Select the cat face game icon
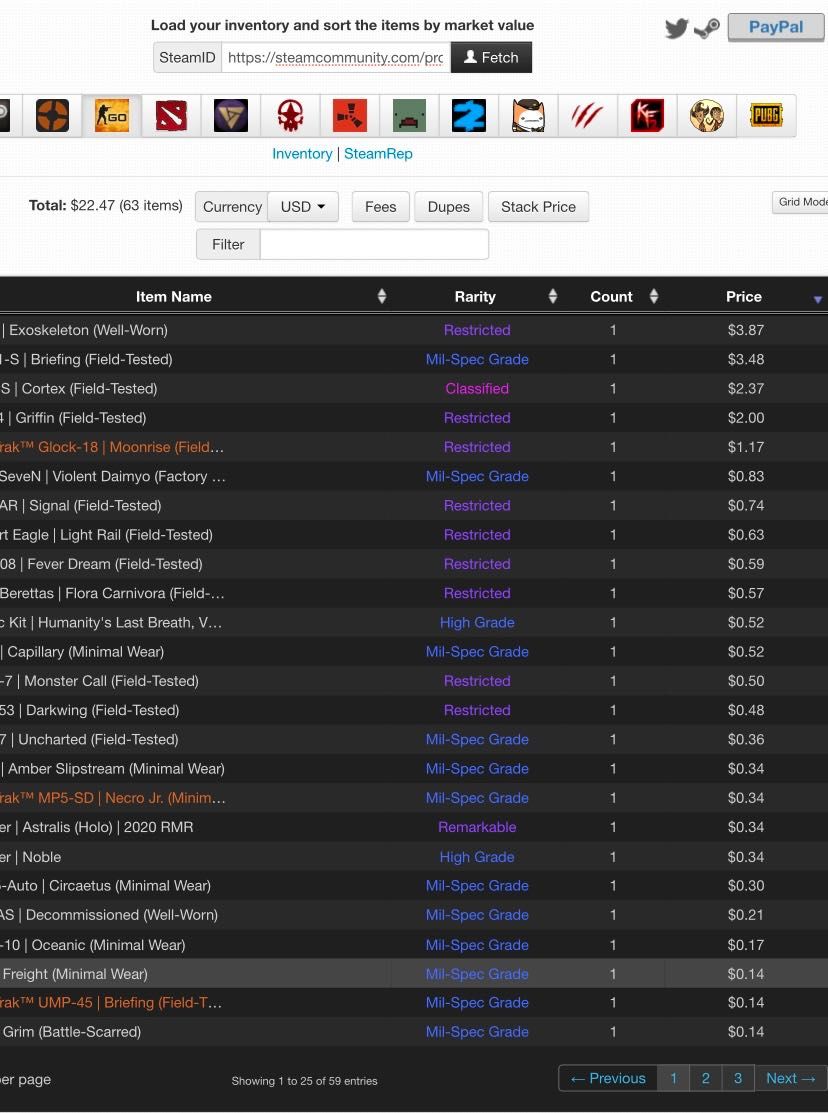Screen dimensions: 828x1113 (x=528, y=115)
